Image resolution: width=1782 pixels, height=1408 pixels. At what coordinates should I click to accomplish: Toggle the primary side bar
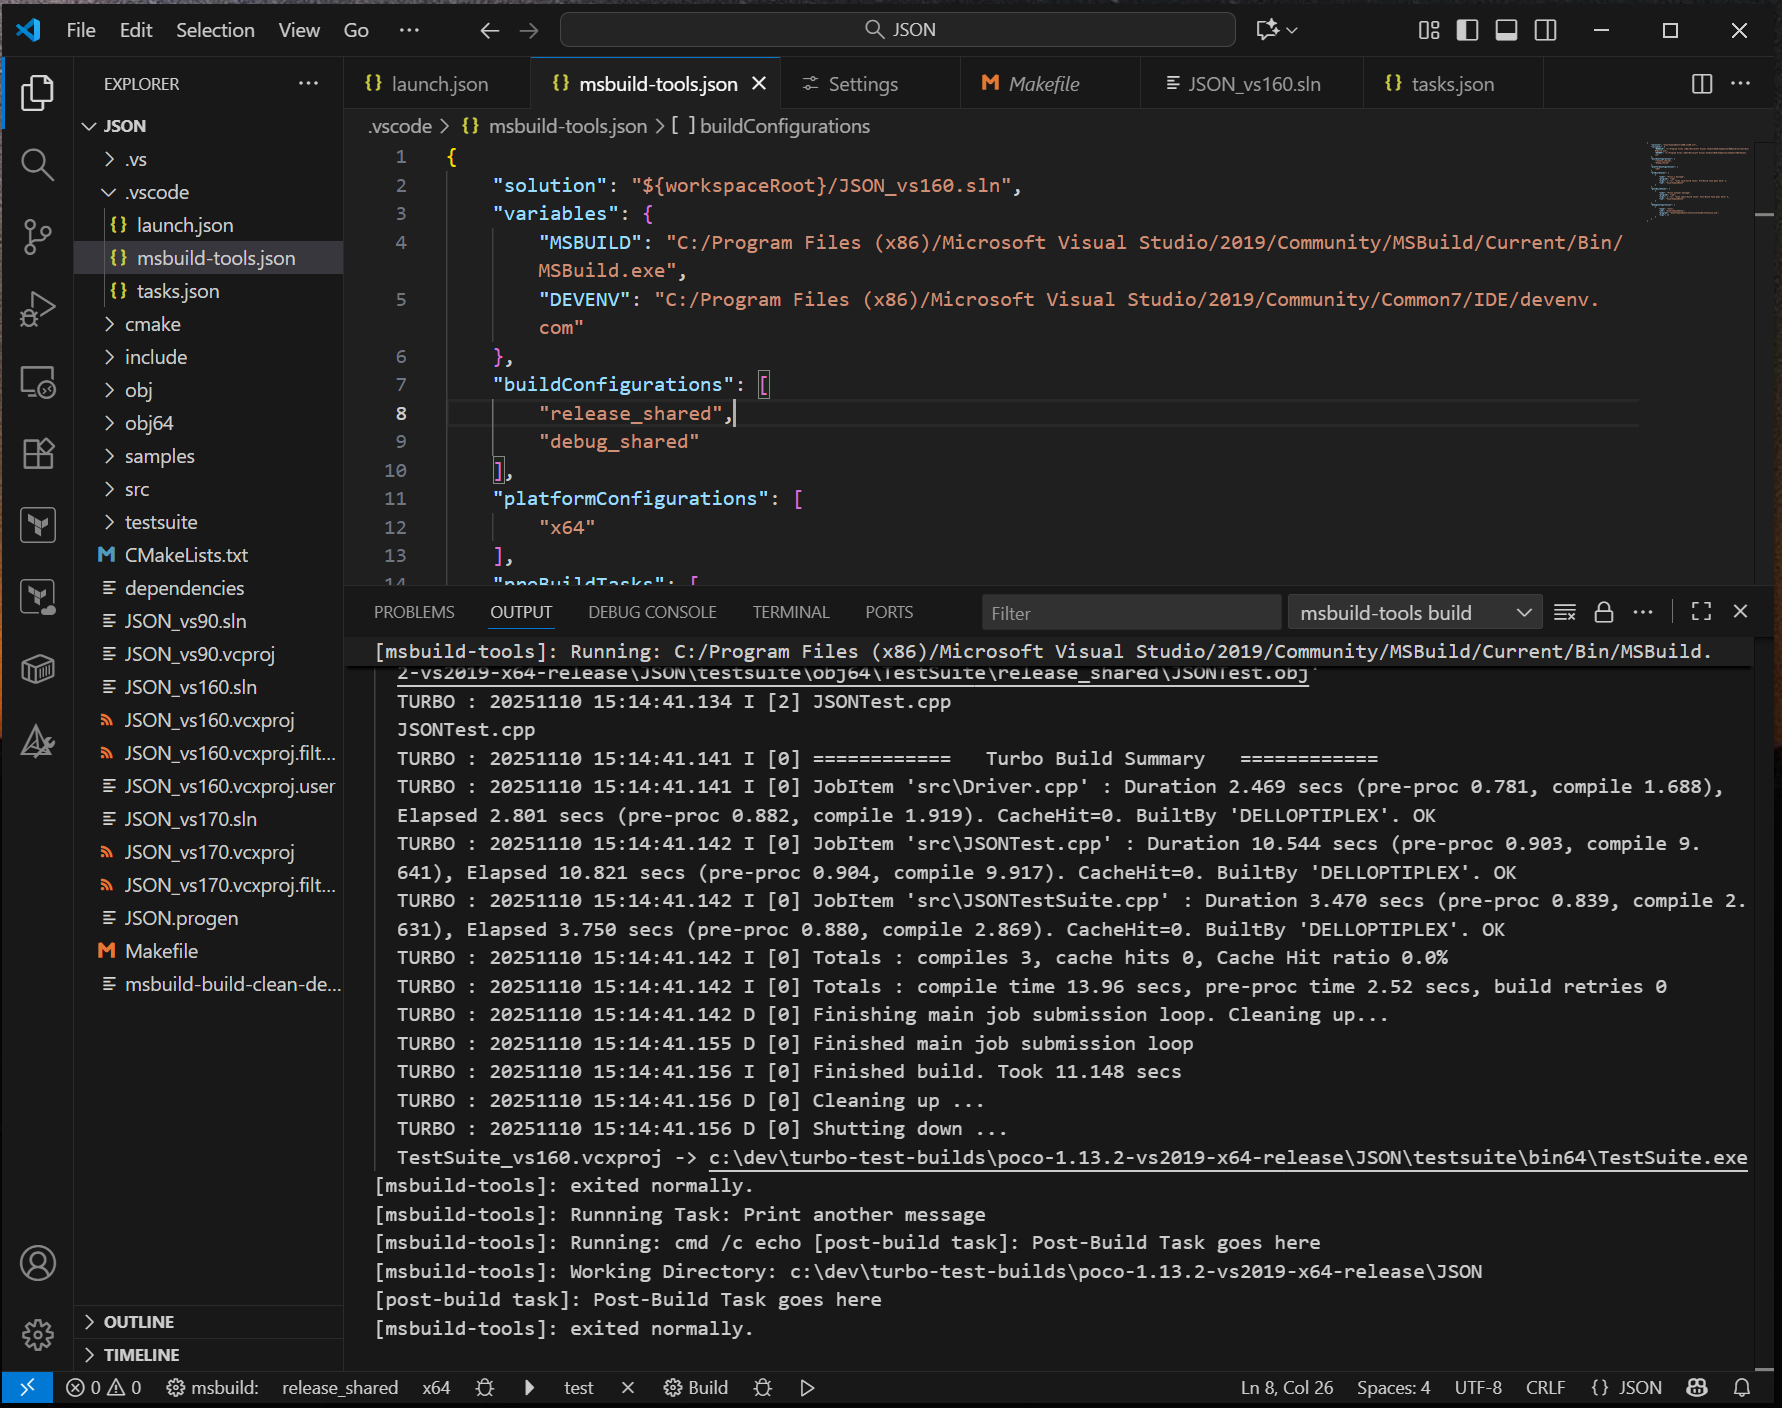pyautogui.click(x=1467, y=30)
